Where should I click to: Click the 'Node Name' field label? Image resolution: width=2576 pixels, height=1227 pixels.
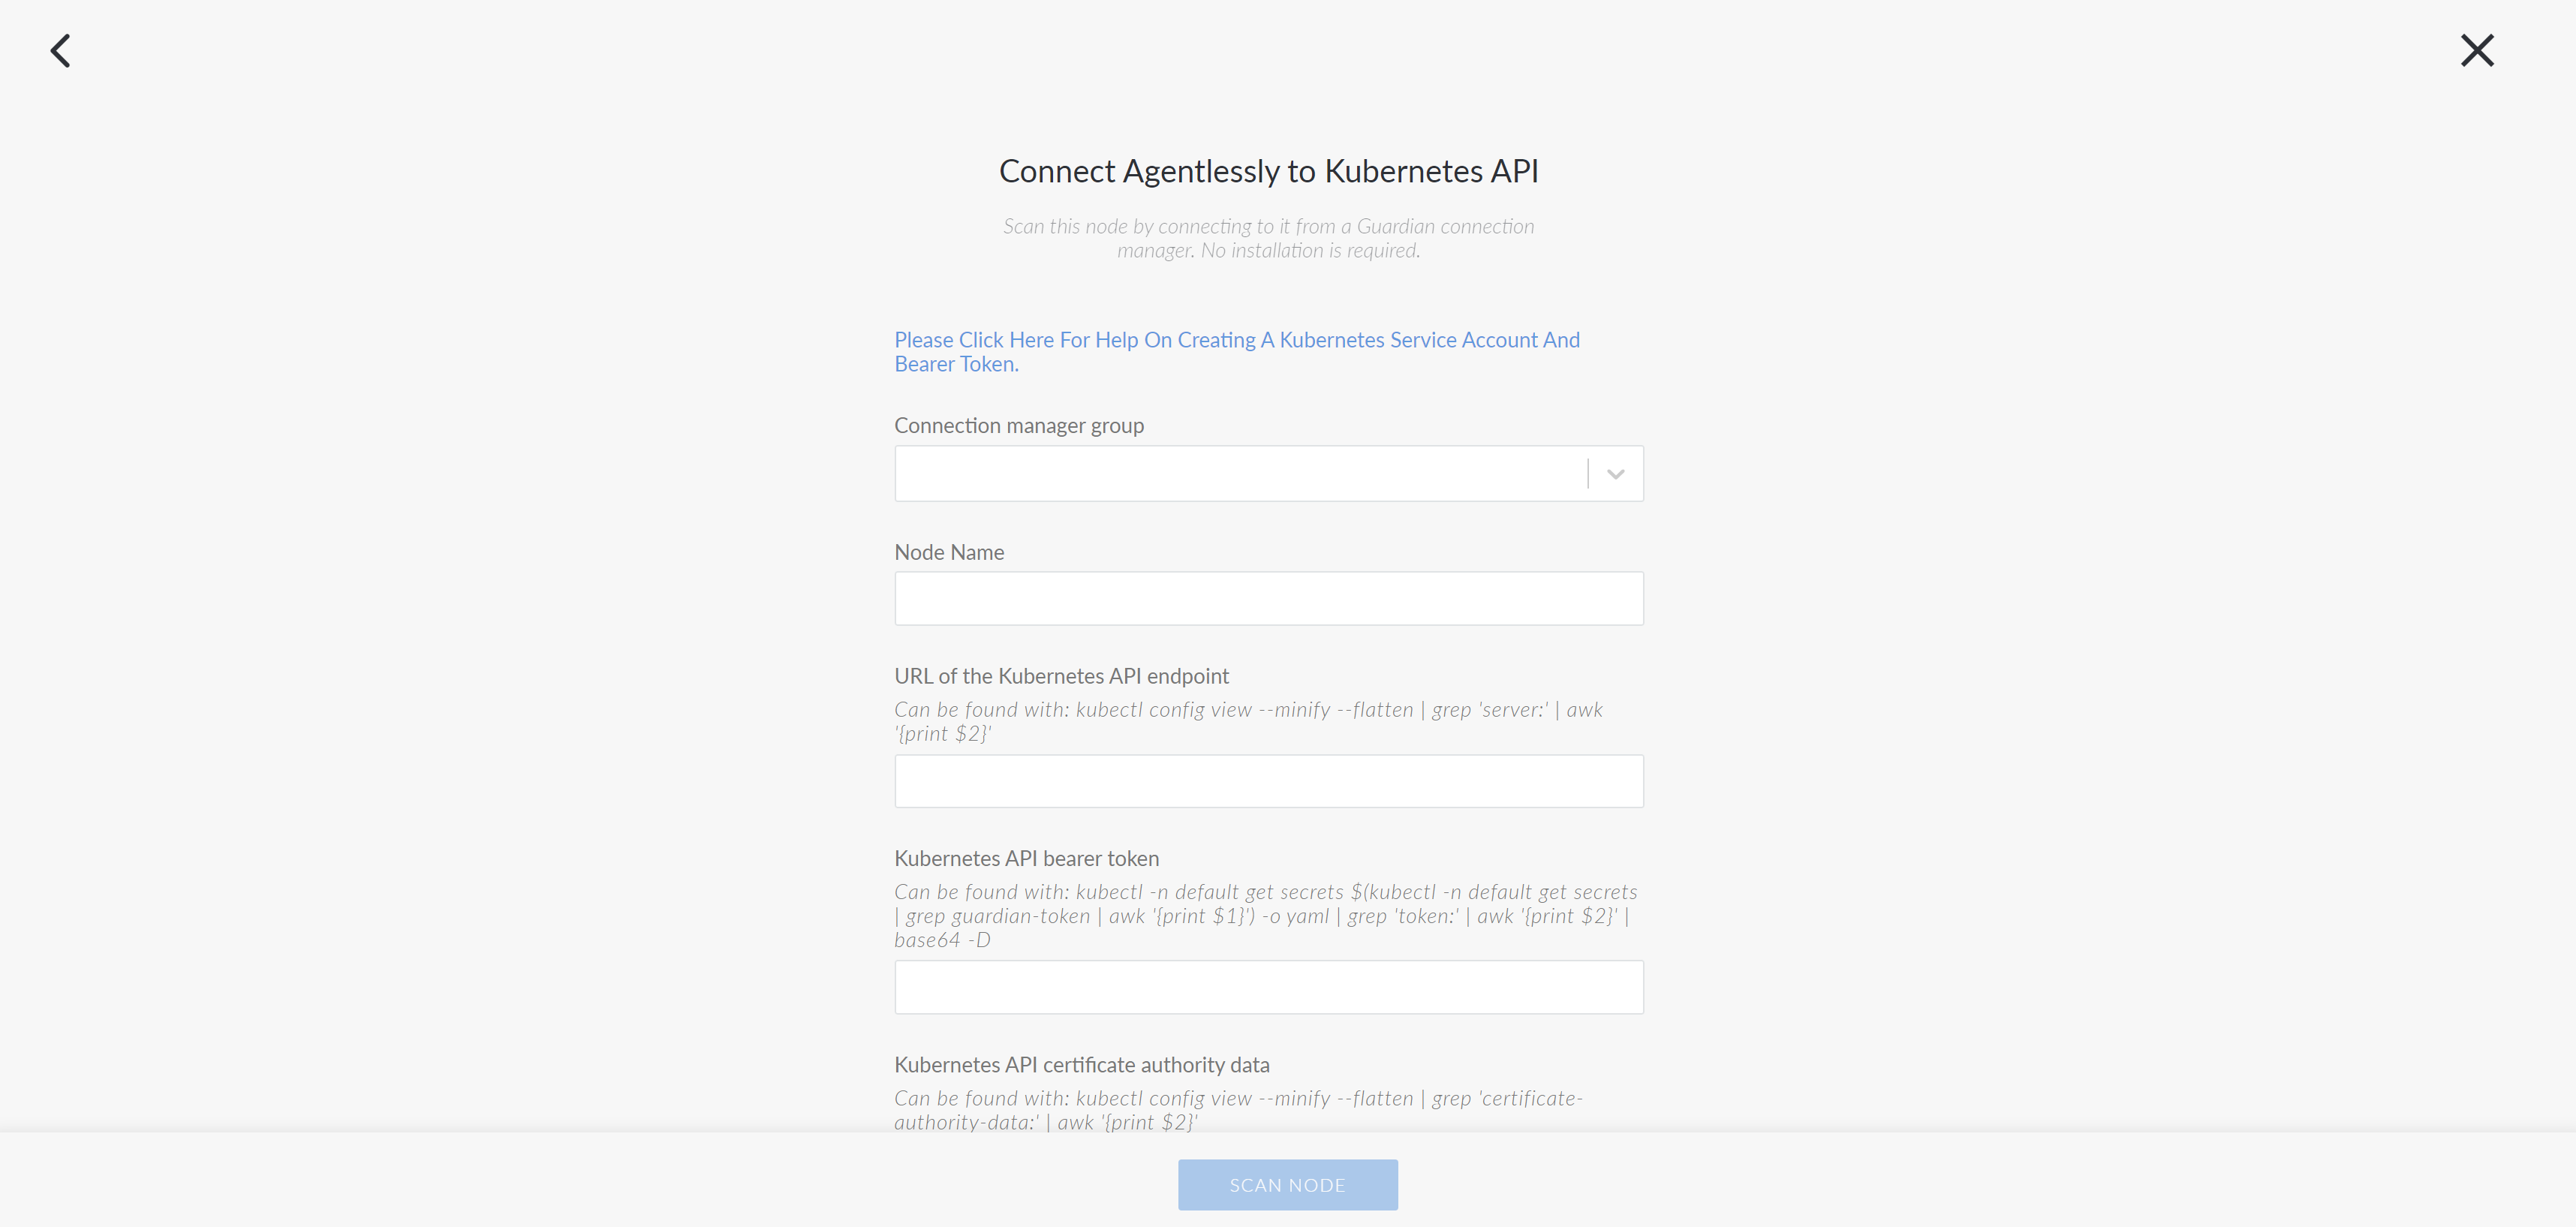tap(948, 552)
